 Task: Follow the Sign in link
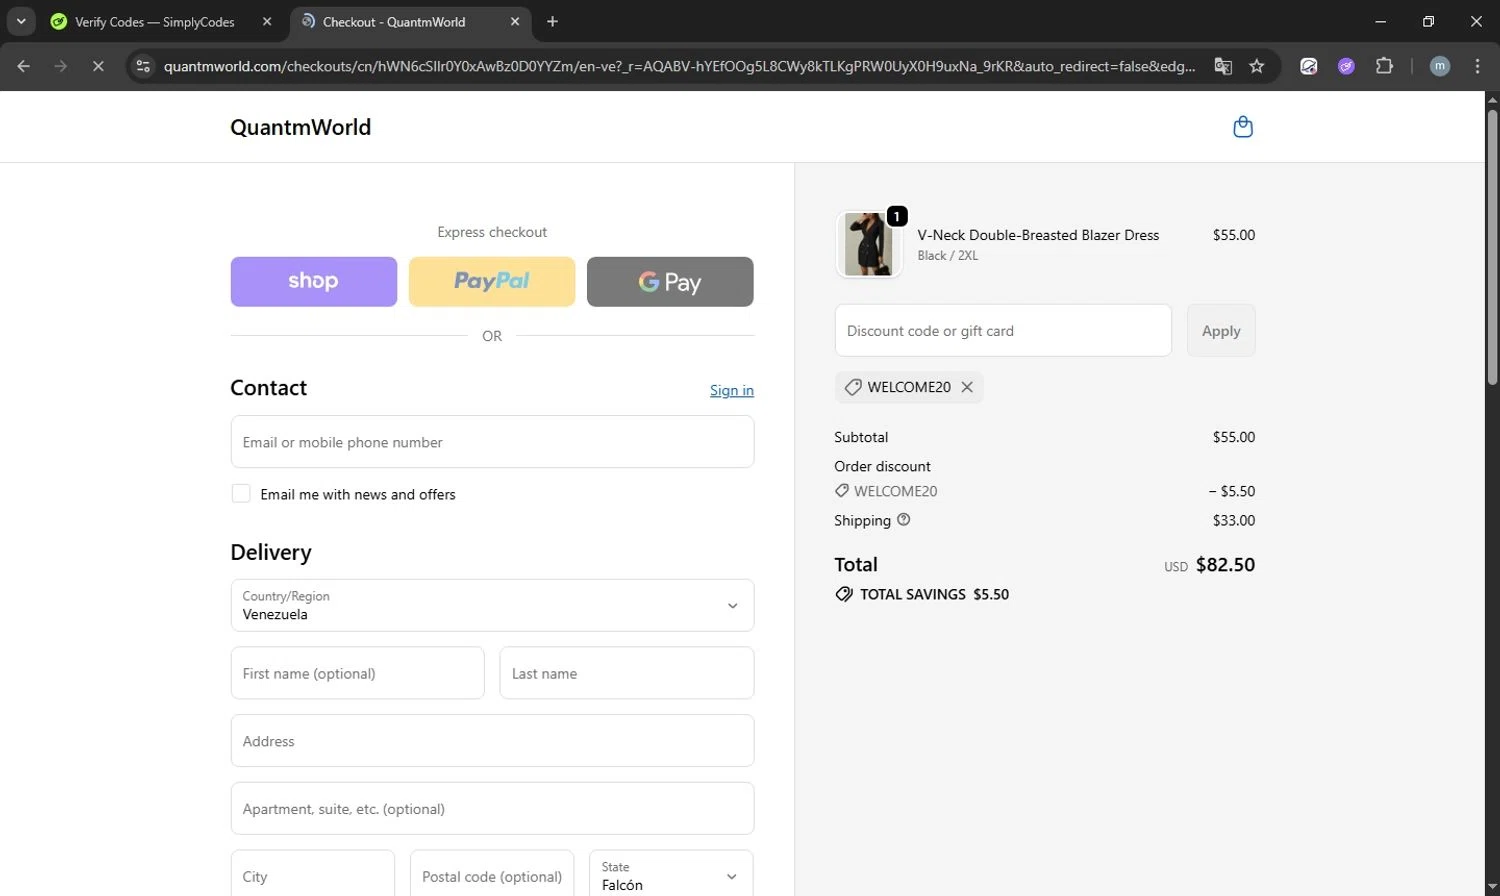pyautogui.click(x=732, y=390)
